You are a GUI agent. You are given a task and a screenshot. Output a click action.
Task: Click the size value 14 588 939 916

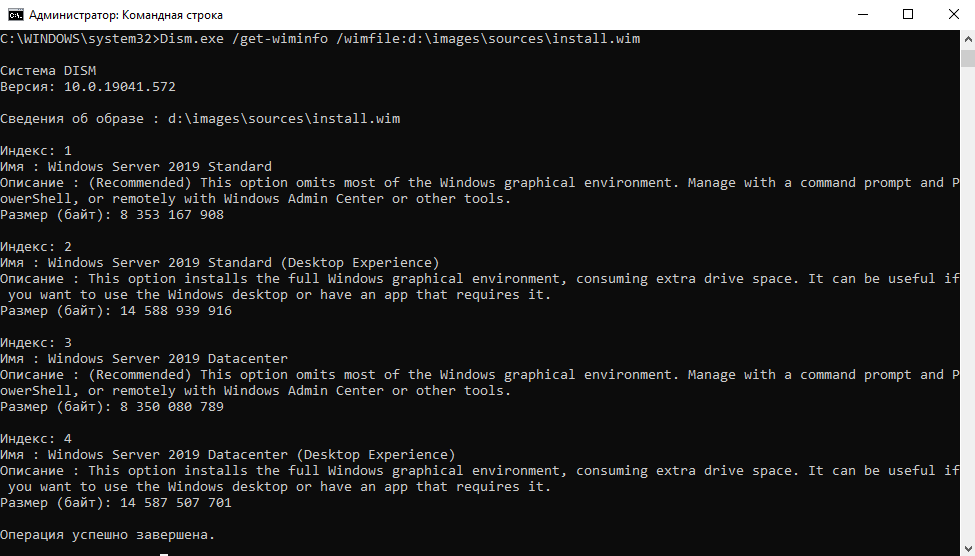click(x=176, y=310)
